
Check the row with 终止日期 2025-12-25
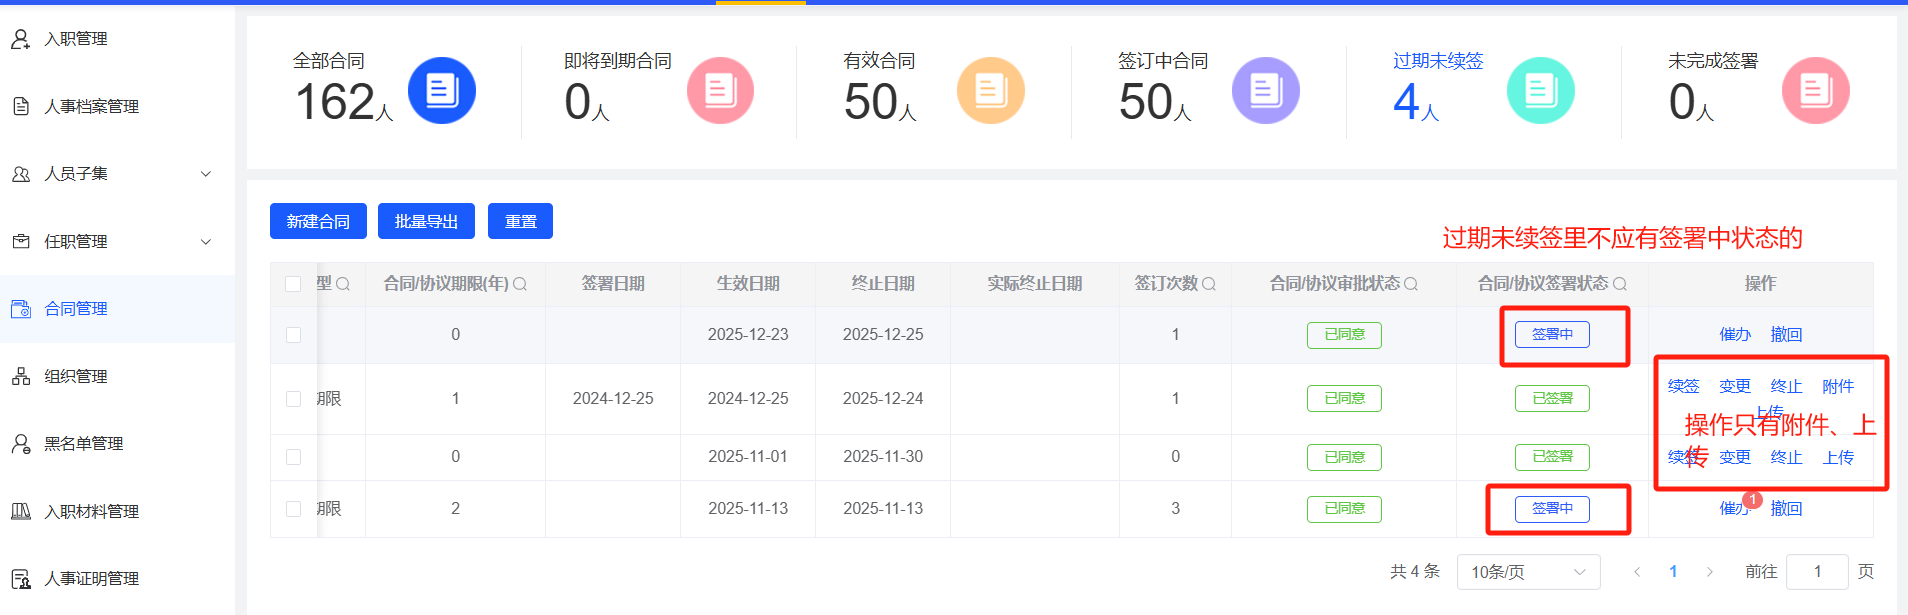(293, 335)
